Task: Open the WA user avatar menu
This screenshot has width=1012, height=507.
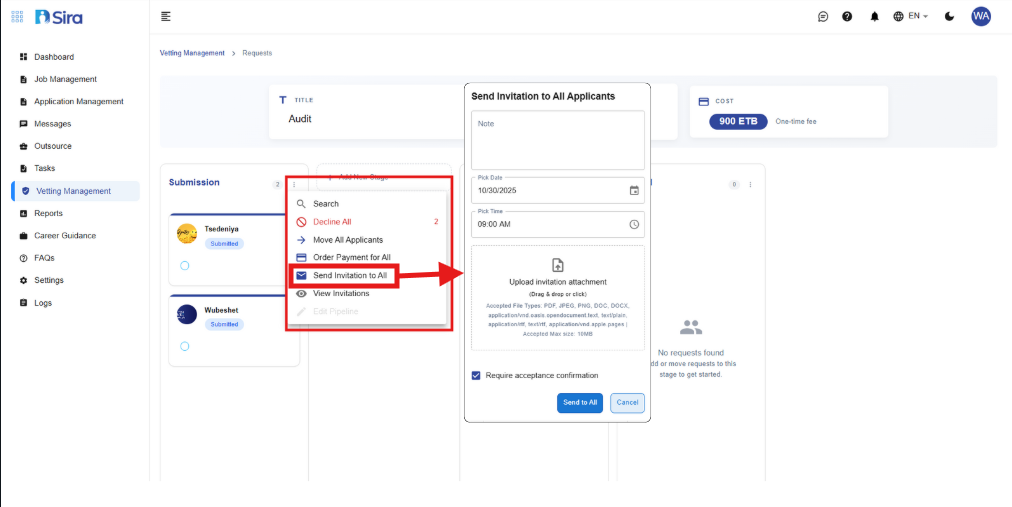Action: (981, 17)
